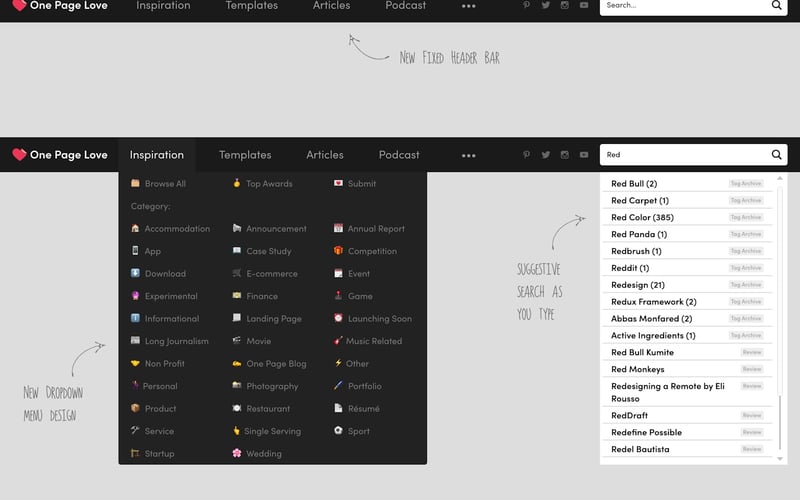Select the 'Redesign (21)' suggestion
Image resolution: width=800 pixels, height=500 pixels.
pos(687,284)
